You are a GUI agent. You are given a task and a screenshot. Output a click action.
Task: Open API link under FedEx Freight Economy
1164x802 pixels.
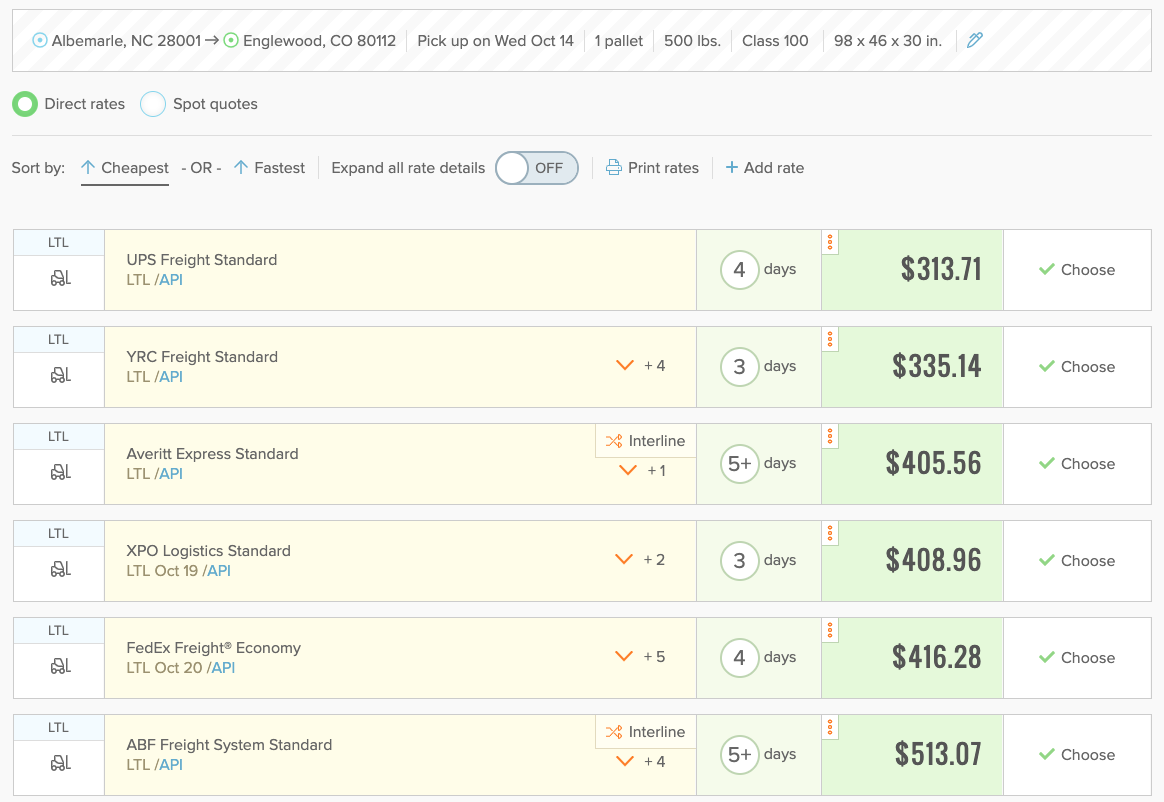[223, 668]
